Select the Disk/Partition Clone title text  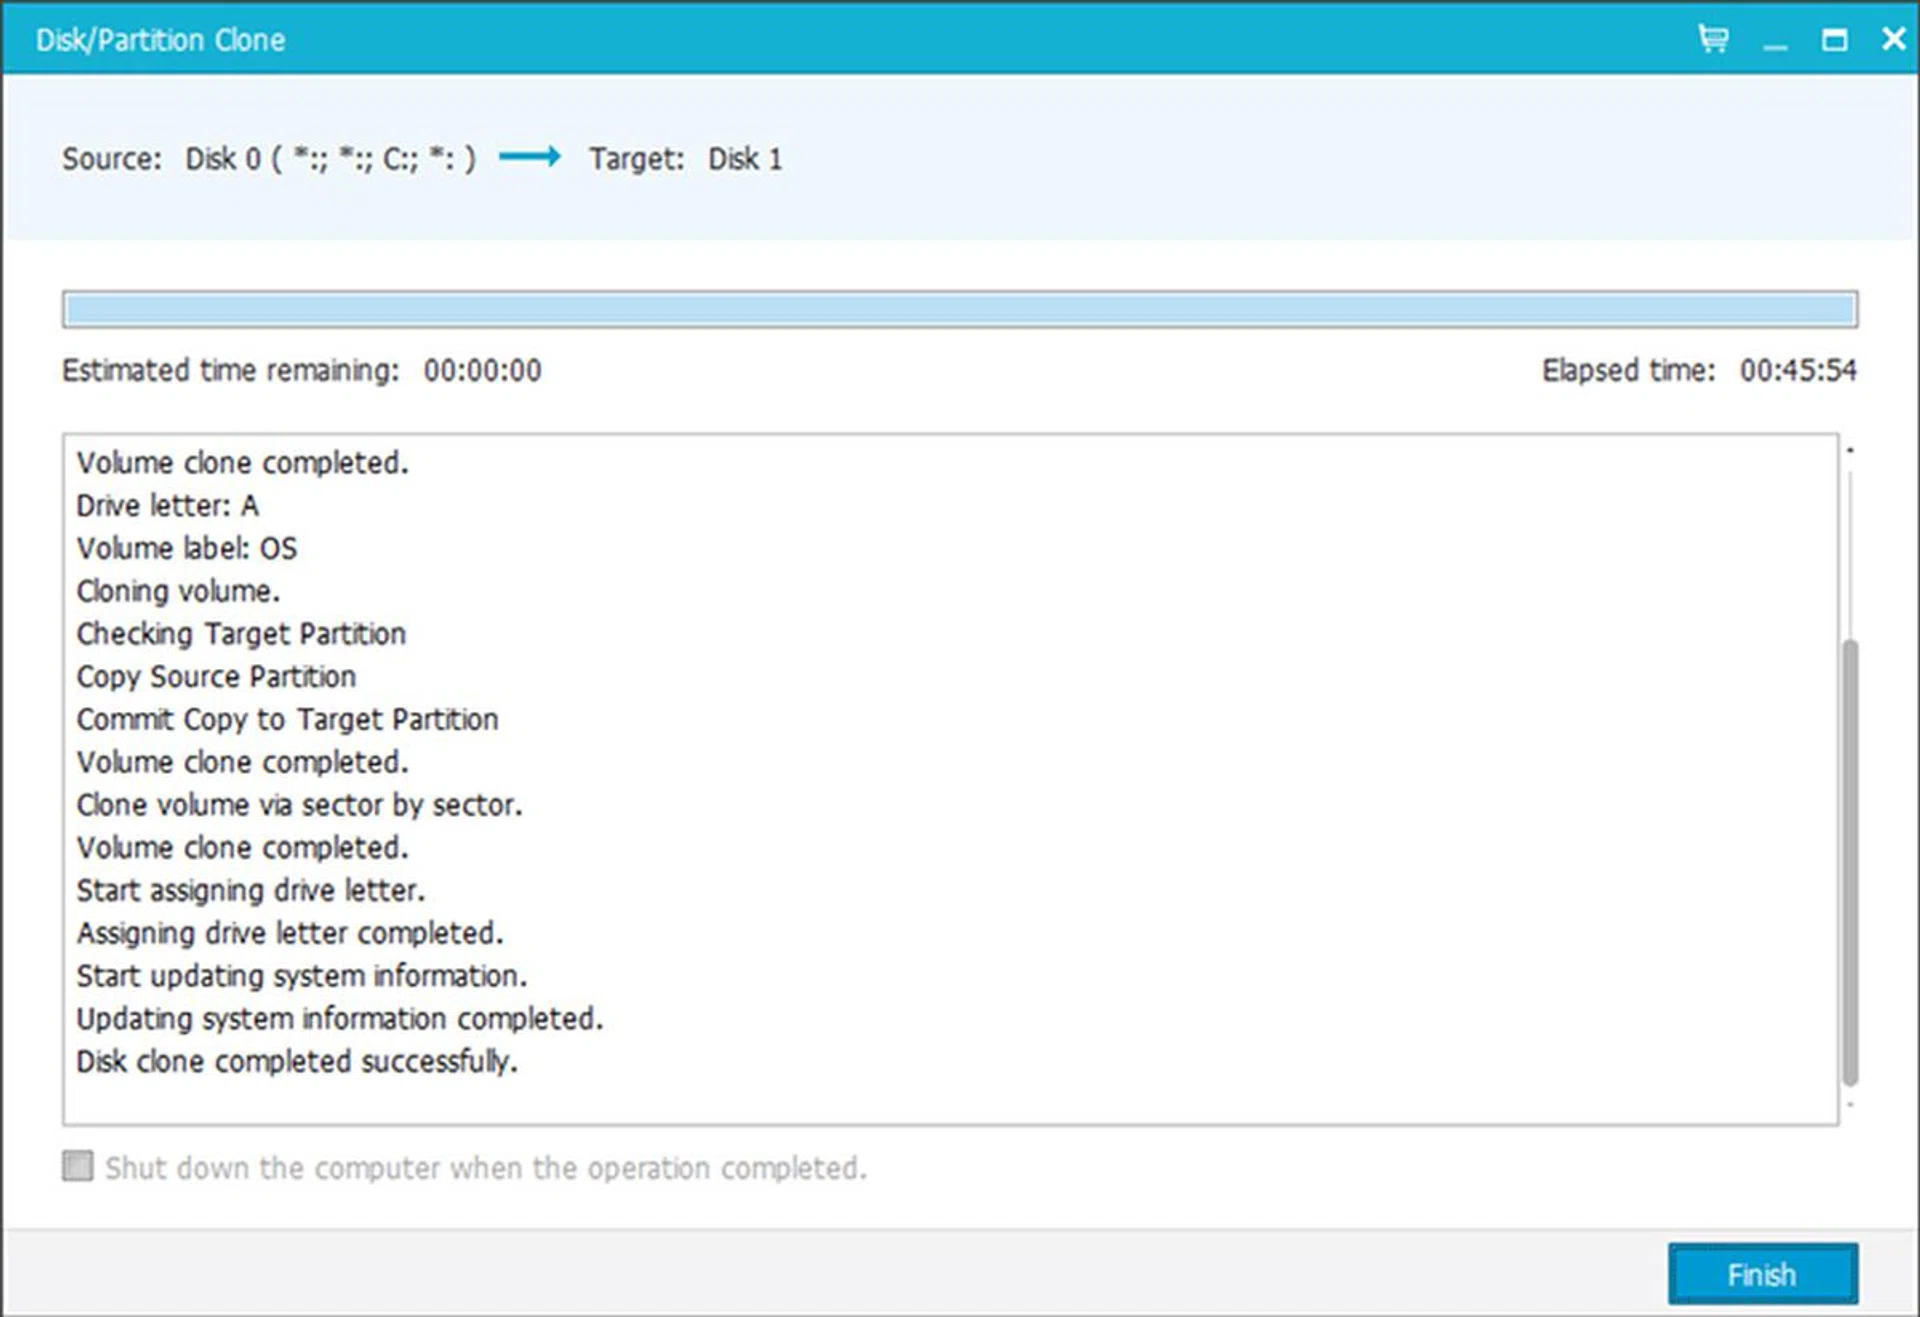[x=160, y=39]
